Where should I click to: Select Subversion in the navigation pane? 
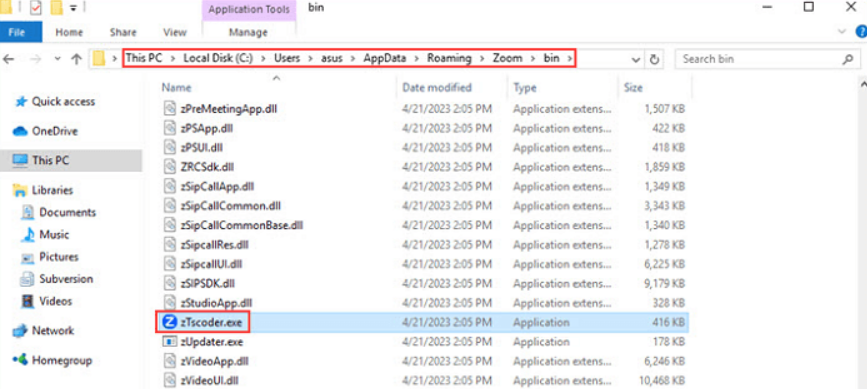click(66, 279)
